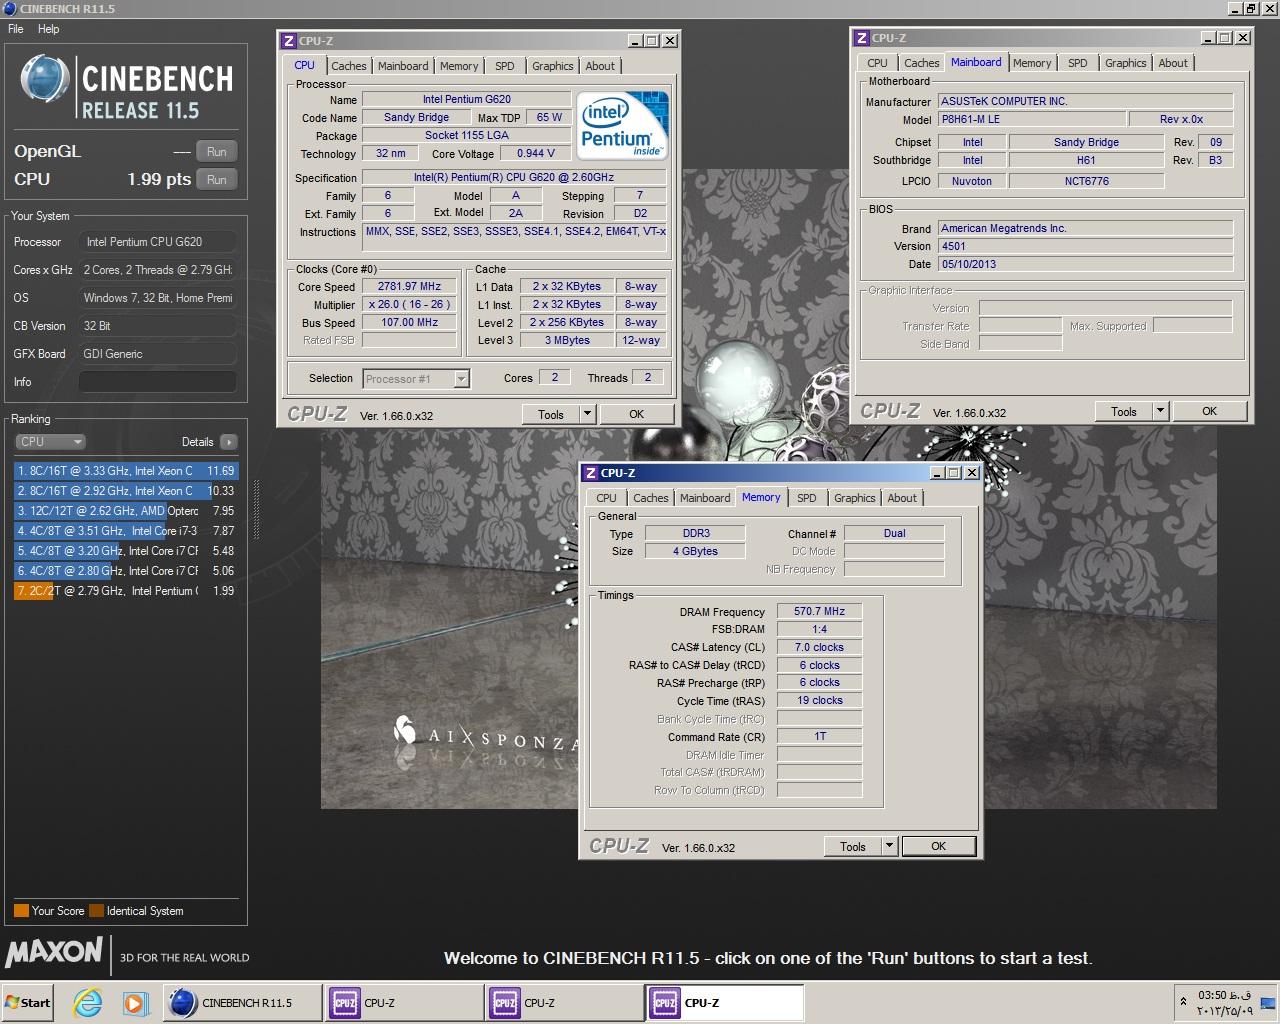Click CPU-Z icon in Mainboard window title bar
This screenshot has width=1280, height=1024.
click(x=862, y=38)
